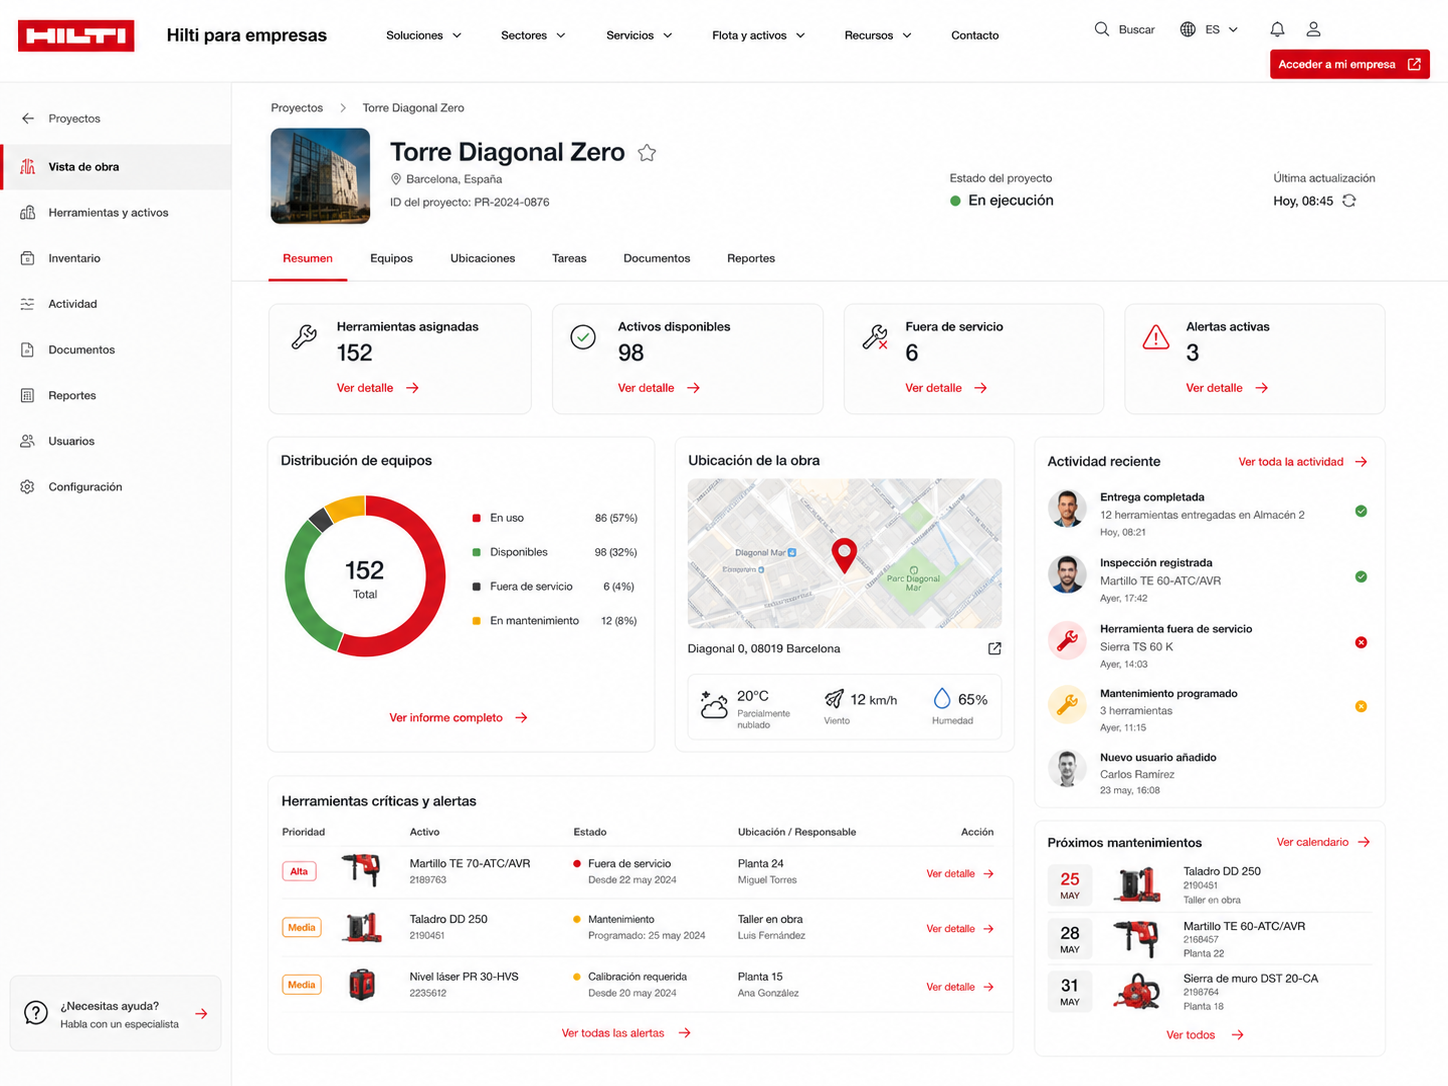Click the Reportes sidebar icon

28,395
